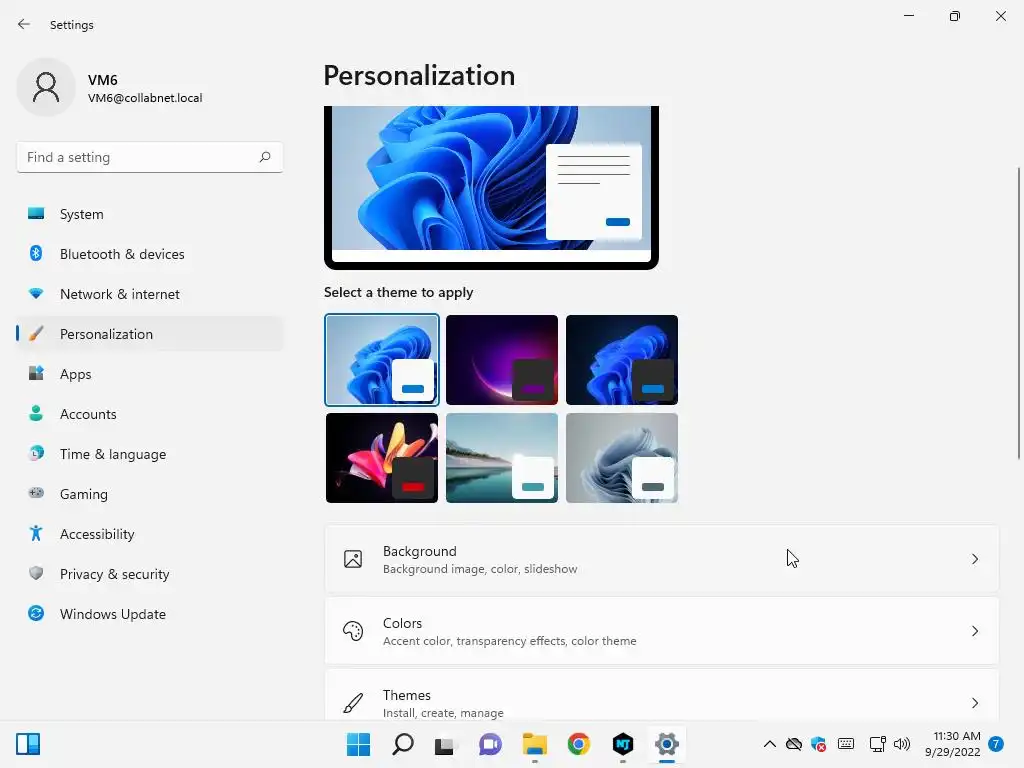Screen dimensions: 1024x768
Task: Click the System monitor icon in sidebar
Action: pyautogui.click(x=36, y=214)
